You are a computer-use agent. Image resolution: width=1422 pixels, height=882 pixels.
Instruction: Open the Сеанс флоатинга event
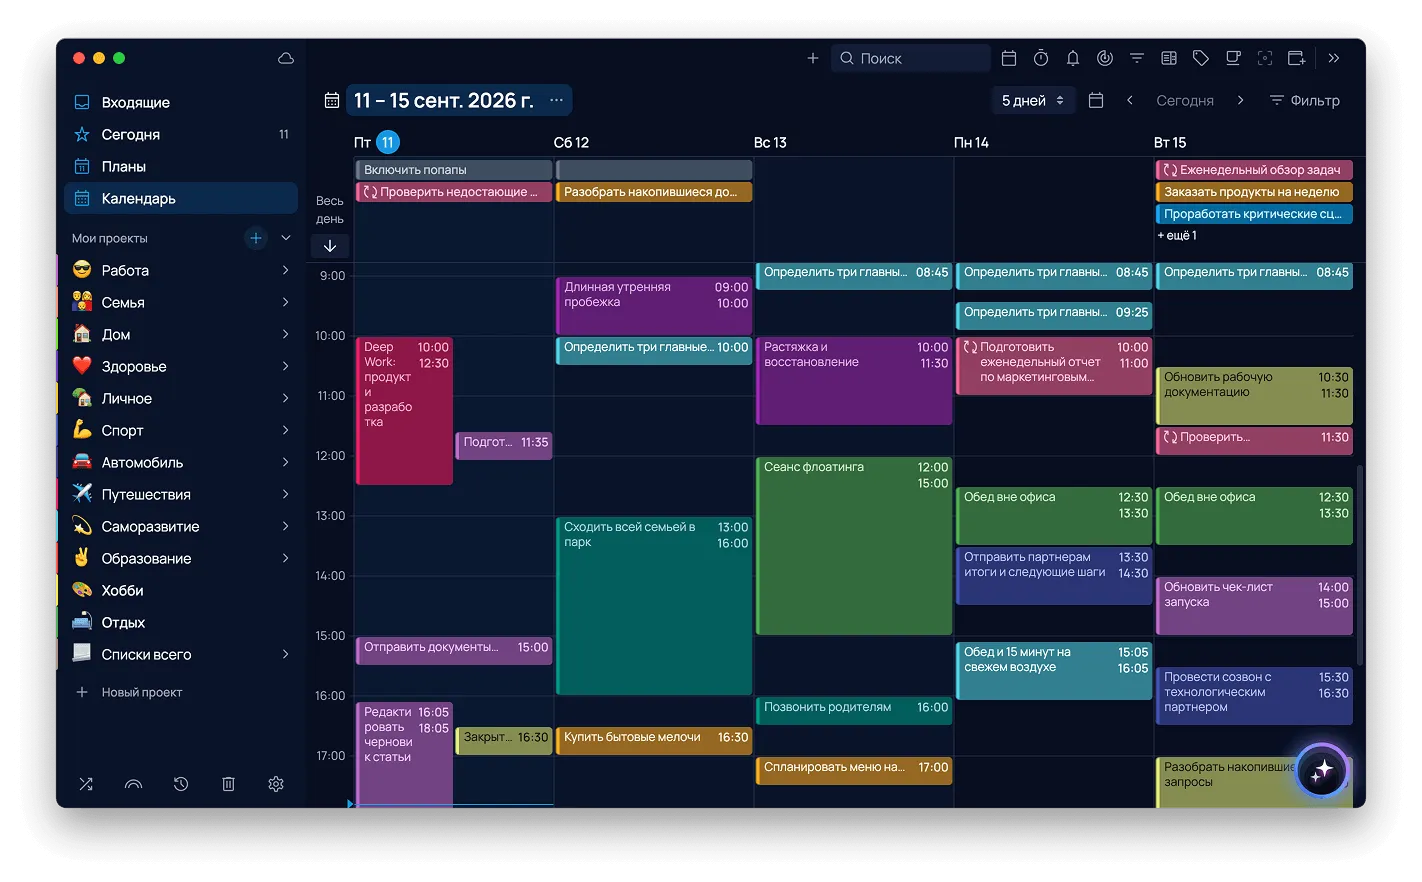pyautogui.click(x=854, y=546)
